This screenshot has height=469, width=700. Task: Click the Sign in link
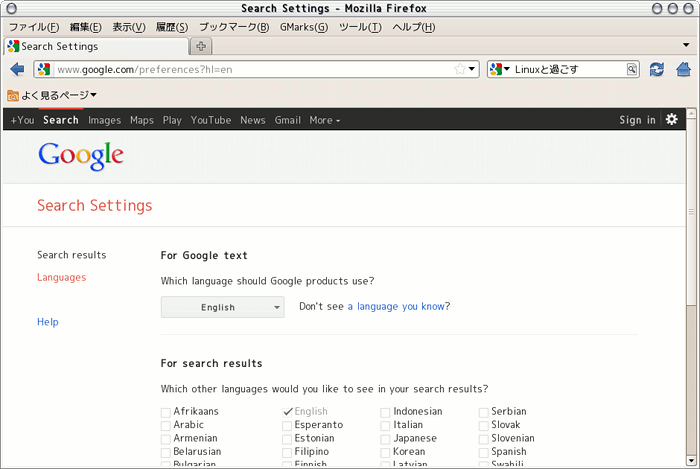click(x=637, y=120)
